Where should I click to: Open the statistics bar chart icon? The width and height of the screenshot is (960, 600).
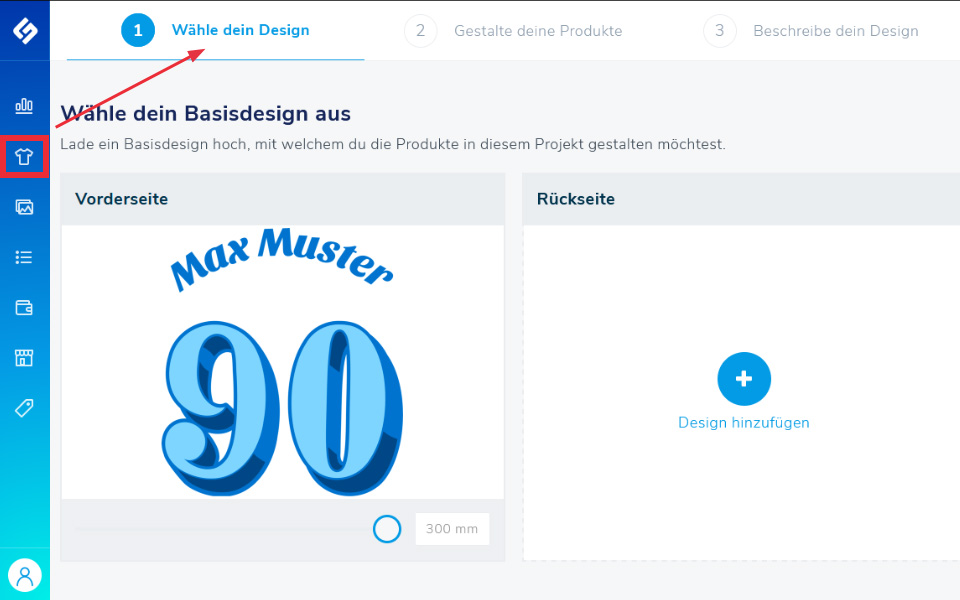(x=24, y=106)
